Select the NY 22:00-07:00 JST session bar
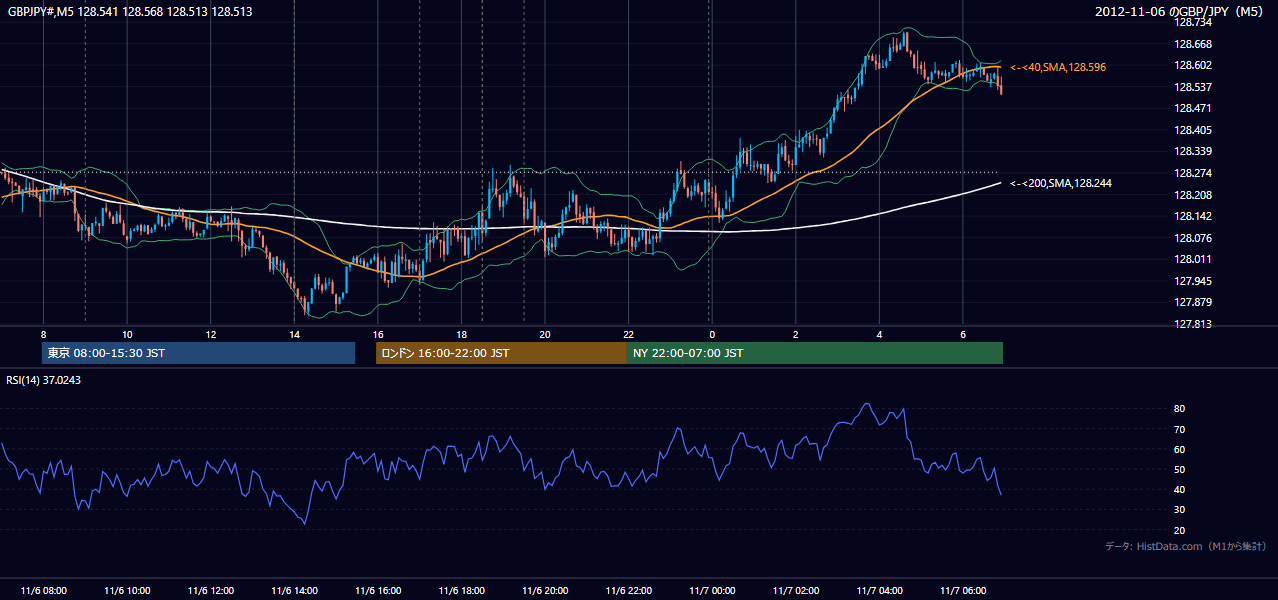 815,353
